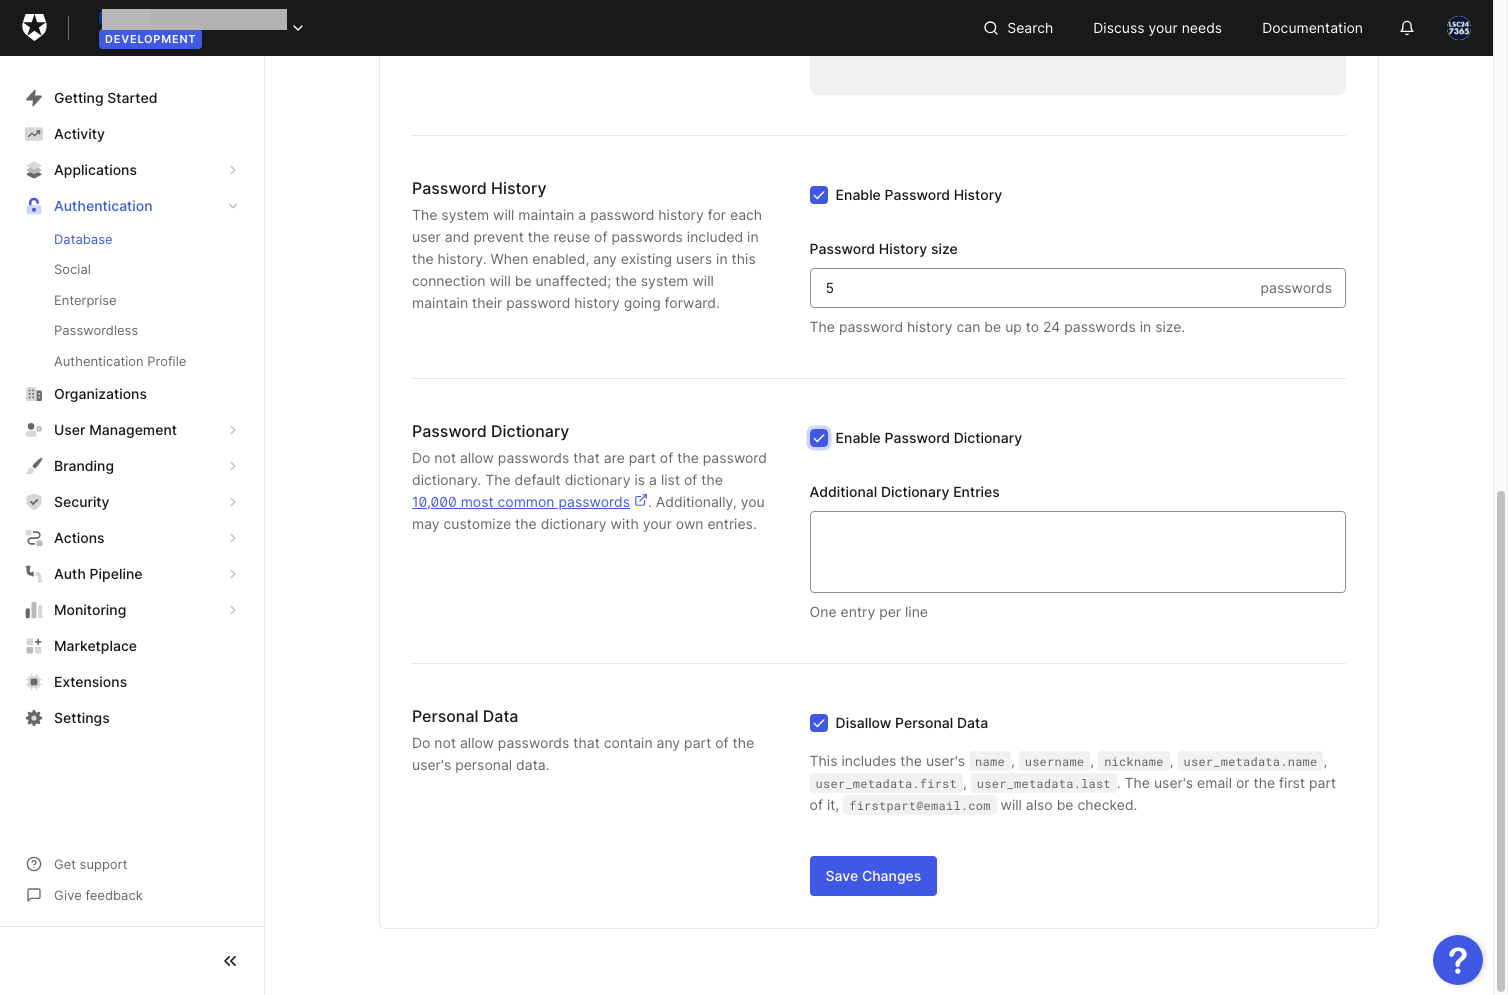Open notifications bell
The width and height of the screenshot is (1508, 995).
pos(1406,28)
